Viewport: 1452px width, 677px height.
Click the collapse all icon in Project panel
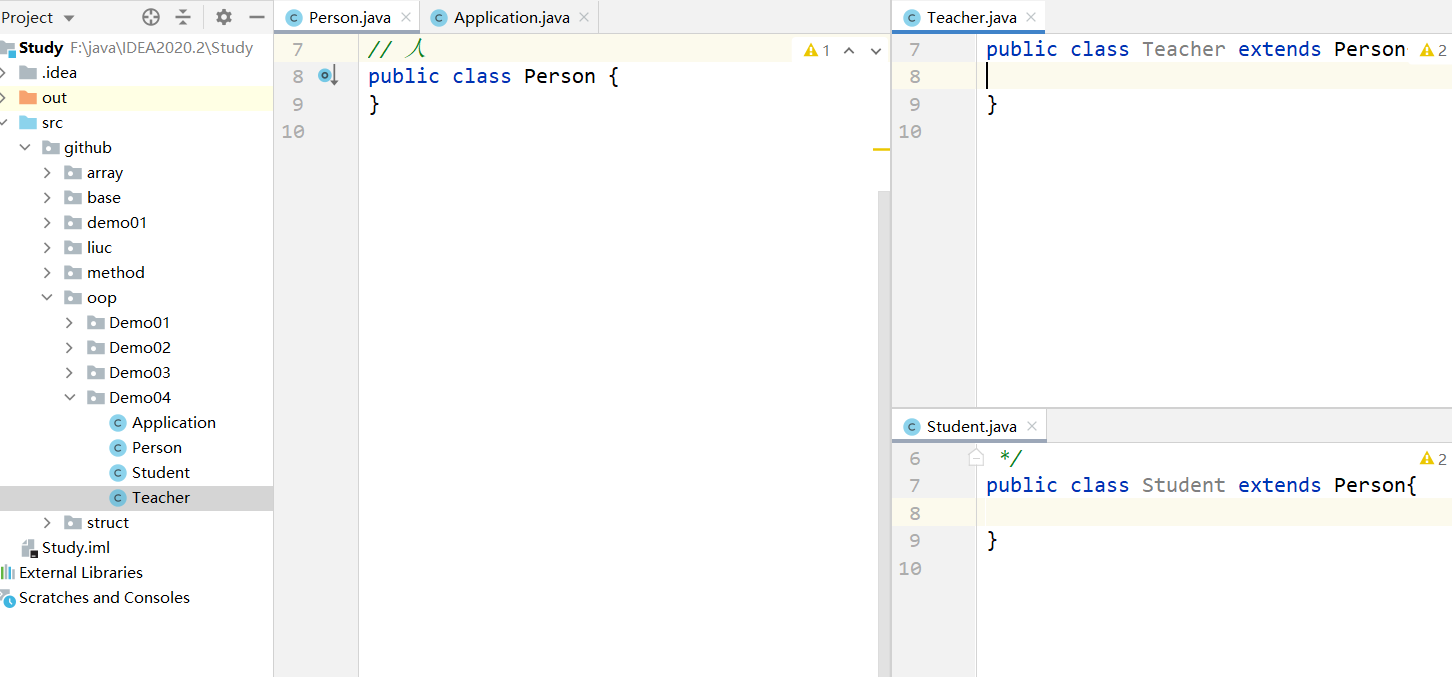coord(183,17)
